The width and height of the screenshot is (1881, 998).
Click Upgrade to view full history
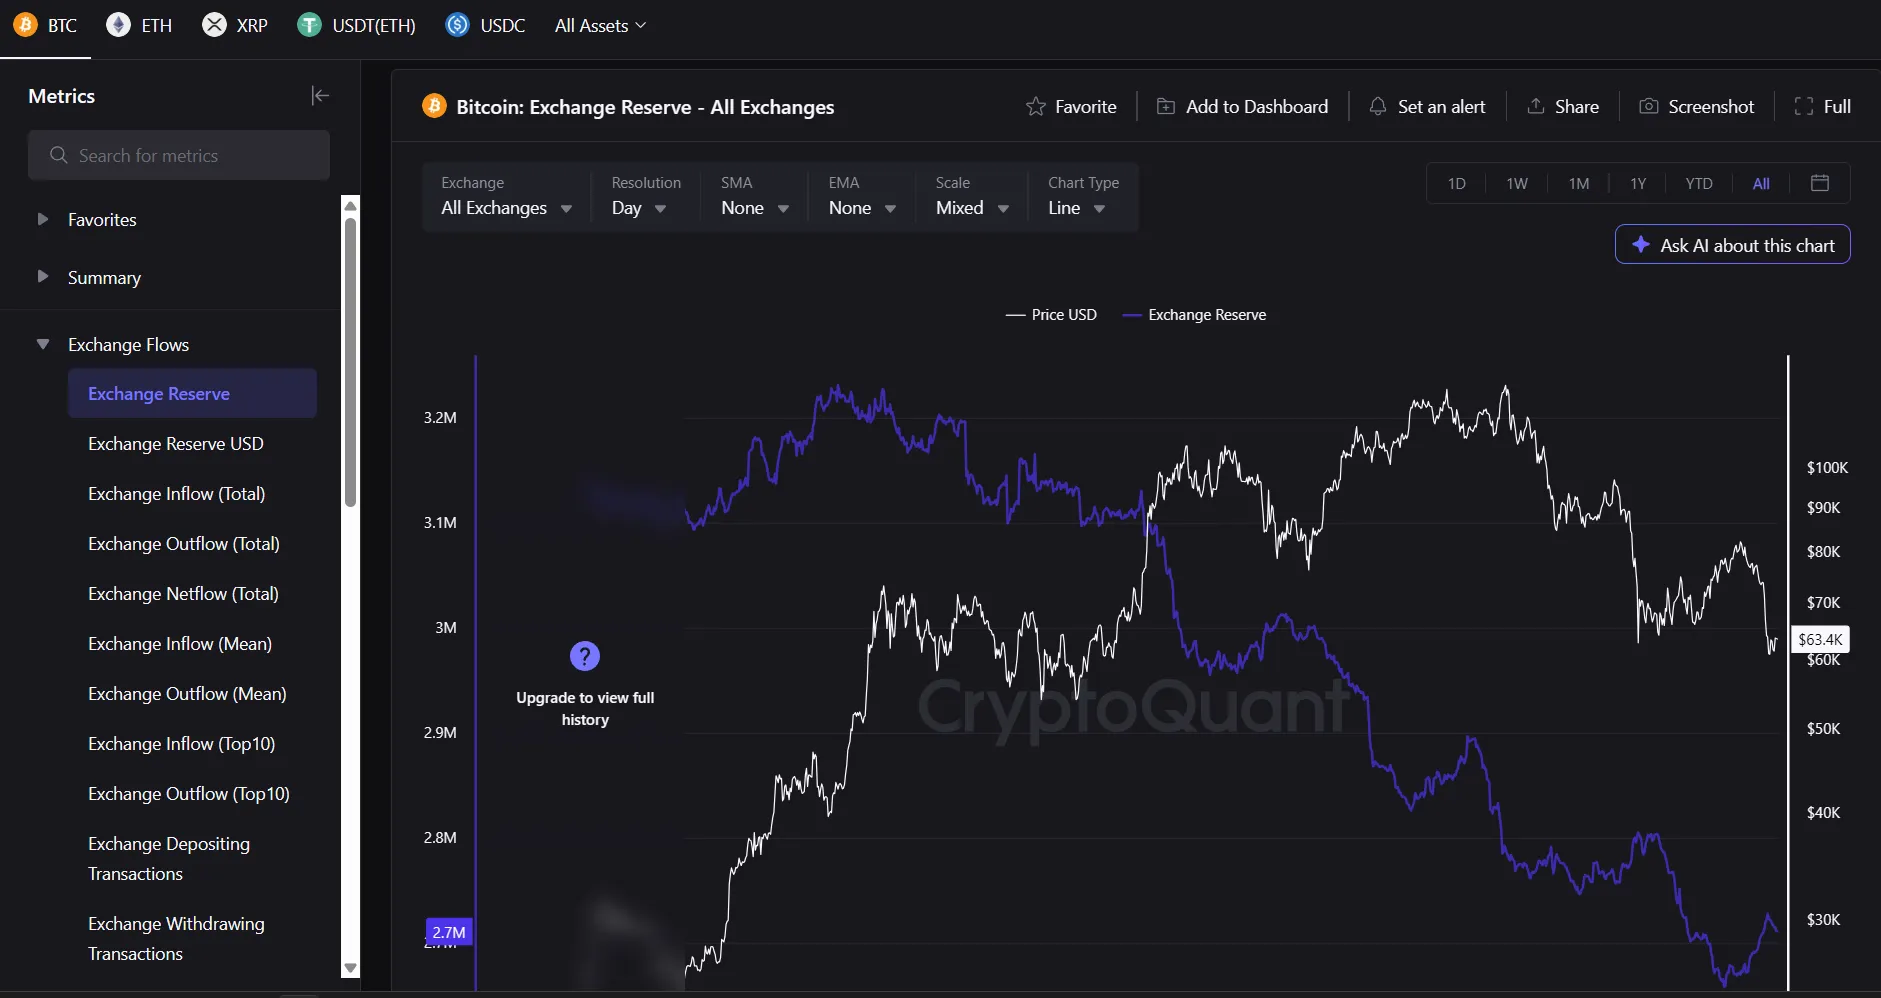585,708
